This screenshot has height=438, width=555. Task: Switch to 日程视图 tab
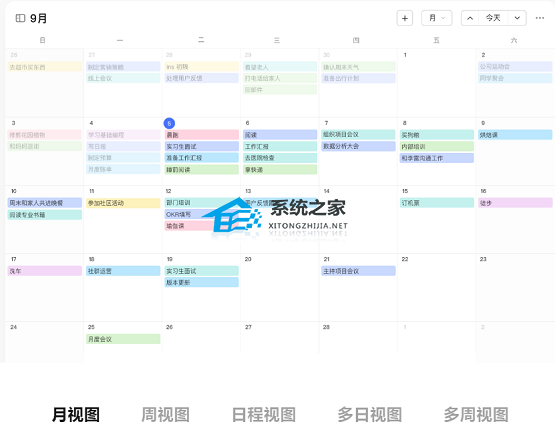pos(264,415)
